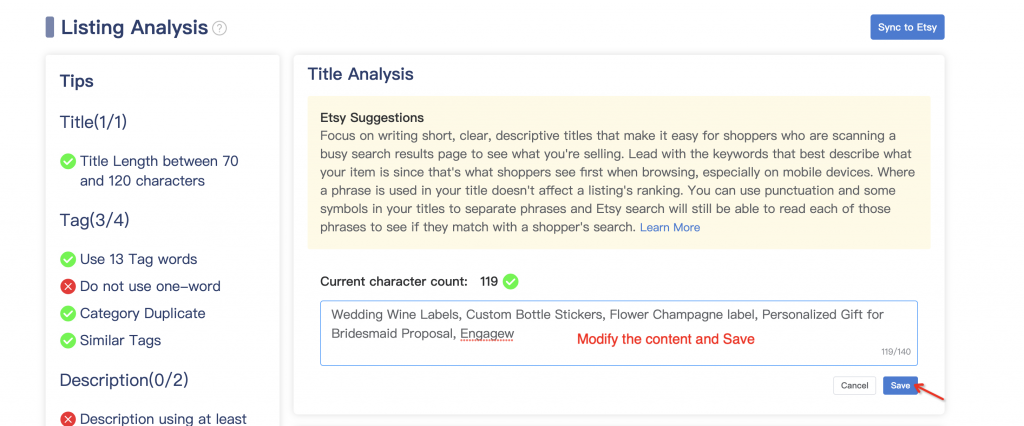Image resolution: width=1024 pixels, height=426 pixels.
Task: Click green check next to character count 119
Action: (x=511, y=282)
